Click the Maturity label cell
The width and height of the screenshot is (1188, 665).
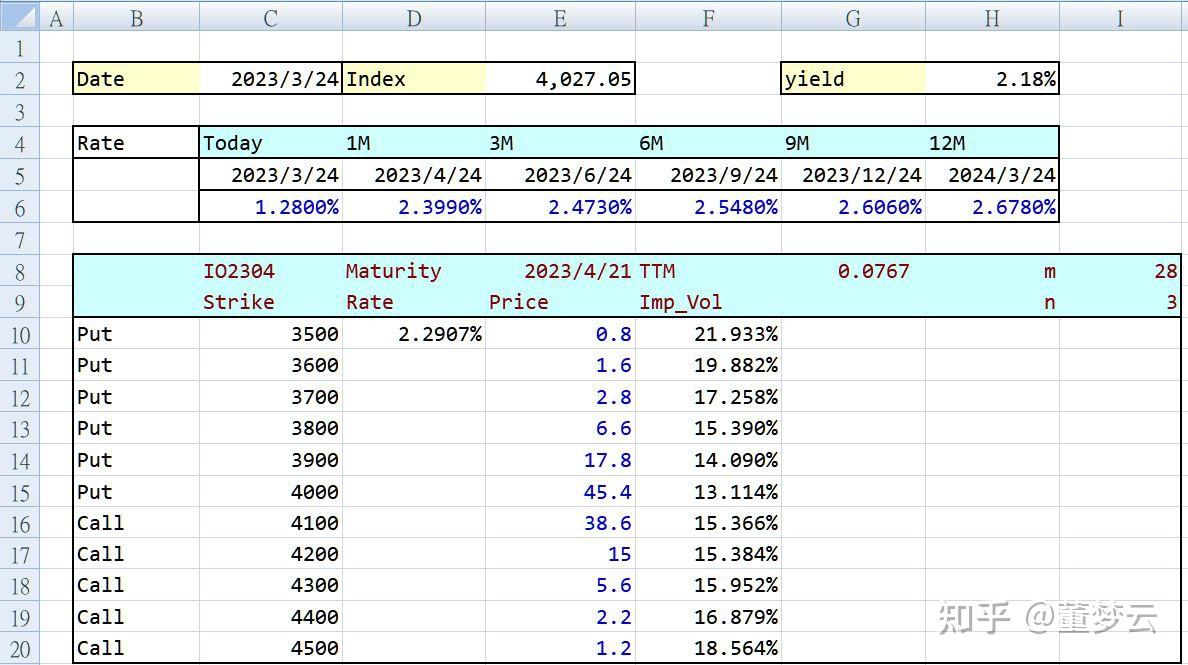pos(414,271)
